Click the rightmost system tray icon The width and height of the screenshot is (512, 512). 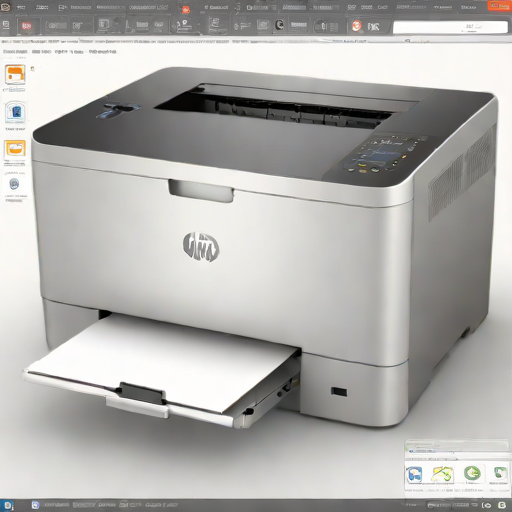[502, 505]
